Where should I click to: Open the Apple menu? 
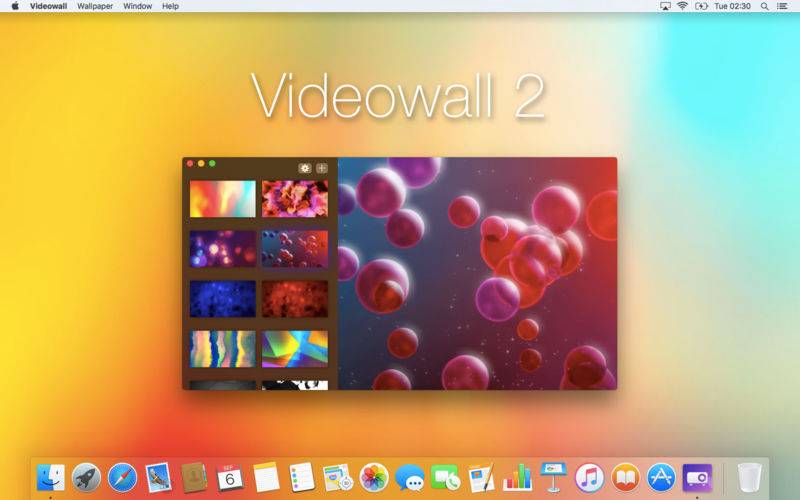point(15,6)
